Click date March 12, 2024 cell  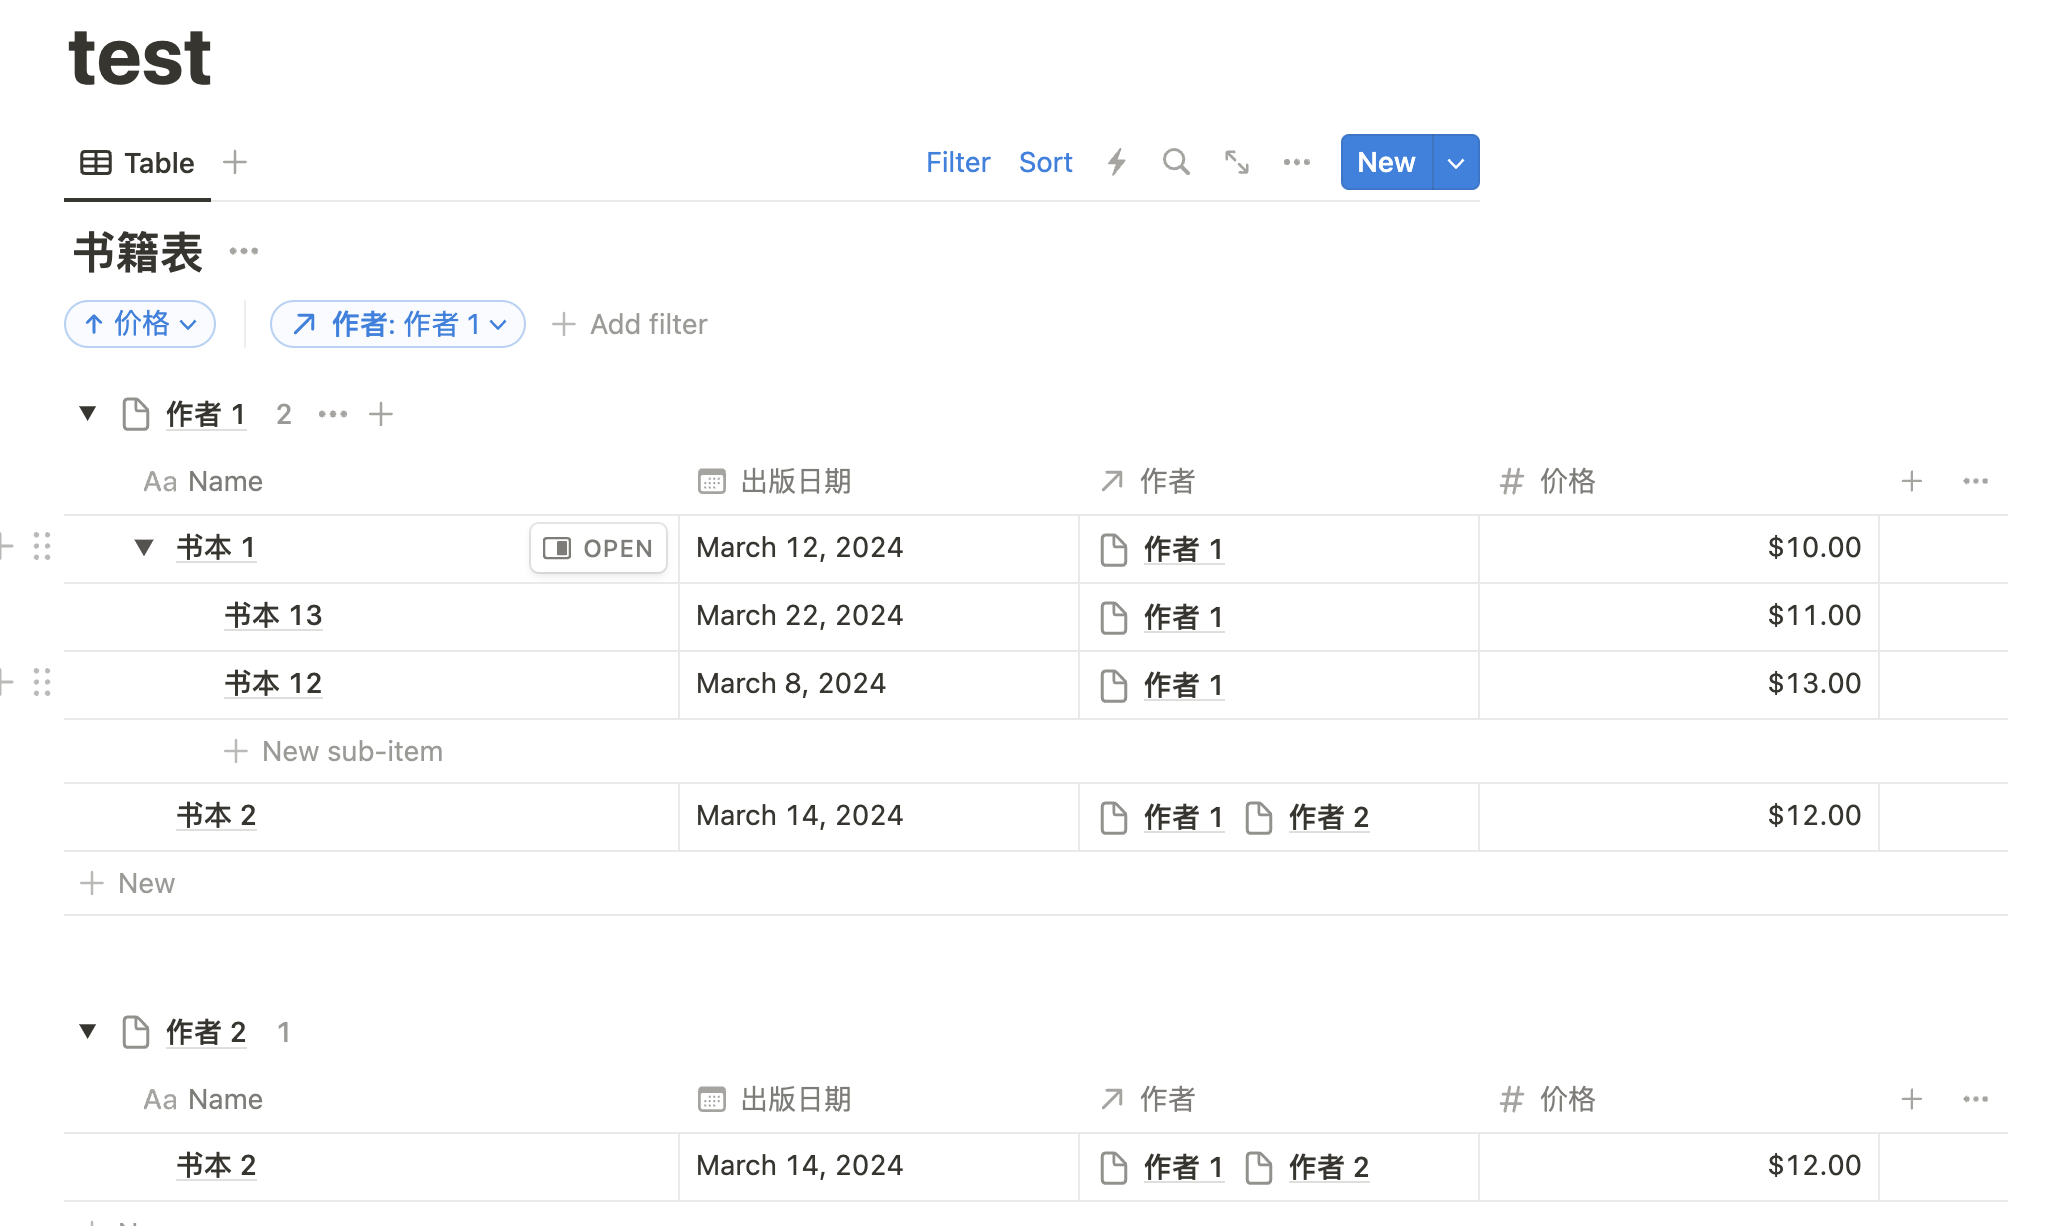pyautogui.click(x=879, y=548)
